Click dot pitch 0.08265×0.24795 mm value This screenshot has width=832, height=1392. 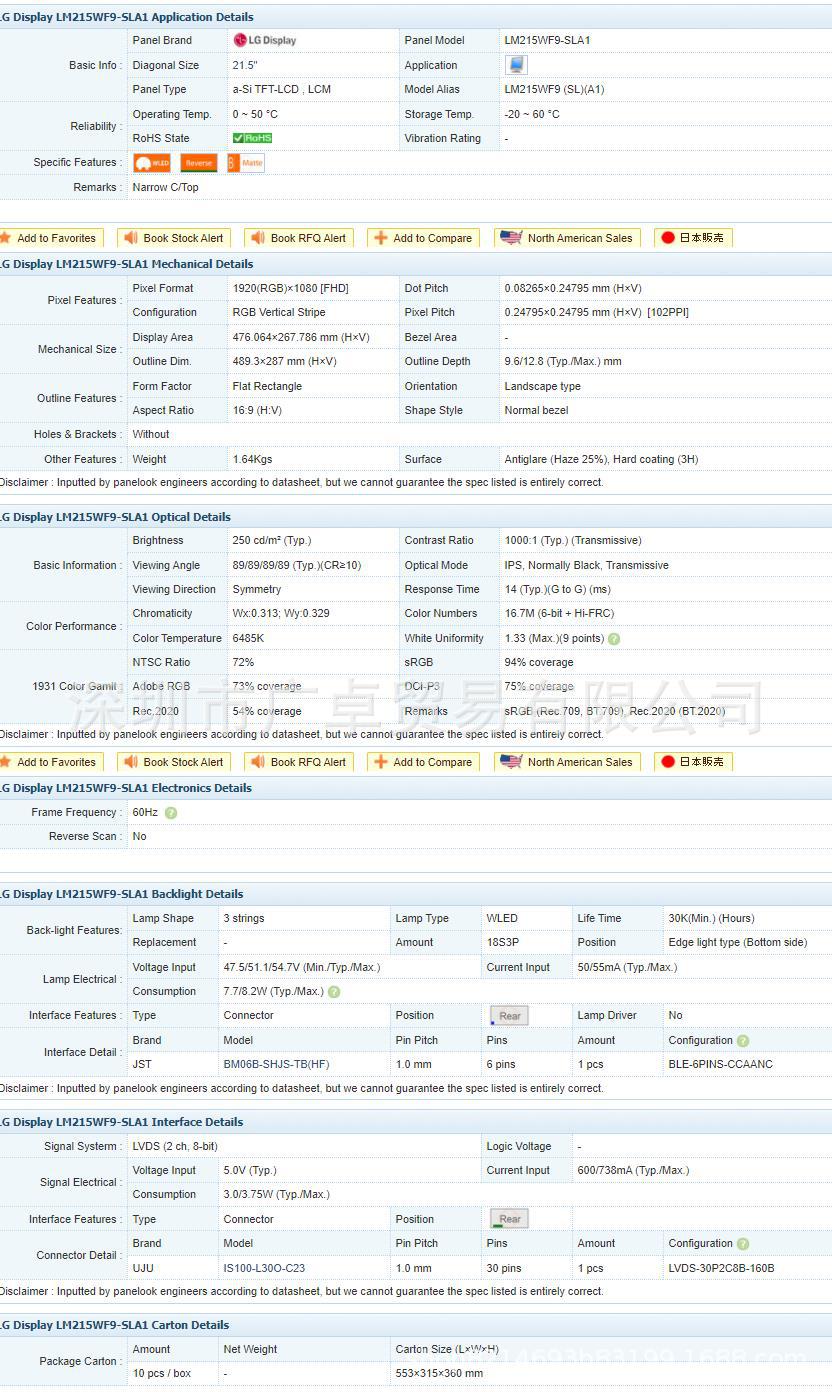(x=573, y=288)
